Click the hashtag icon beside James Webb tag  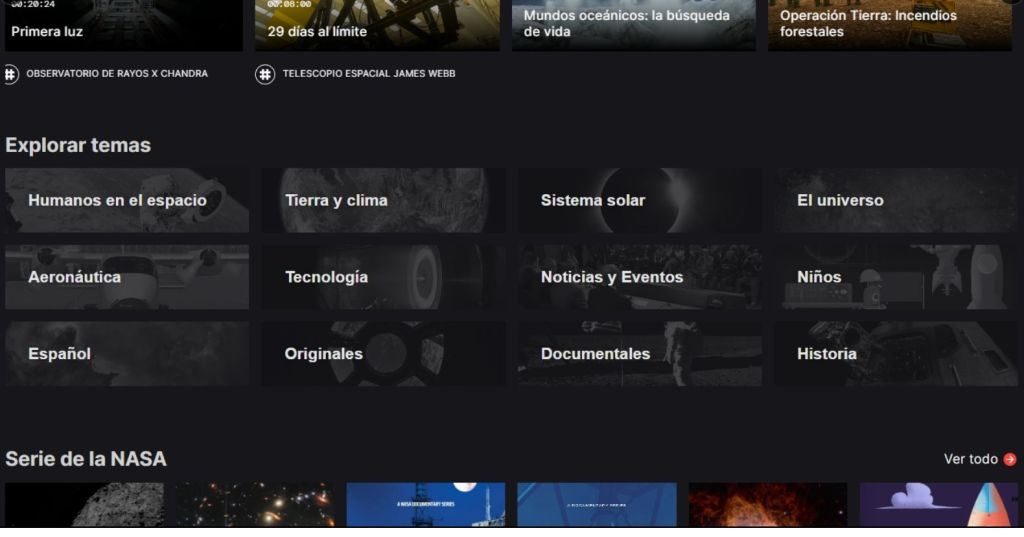[x=264, y=74]
